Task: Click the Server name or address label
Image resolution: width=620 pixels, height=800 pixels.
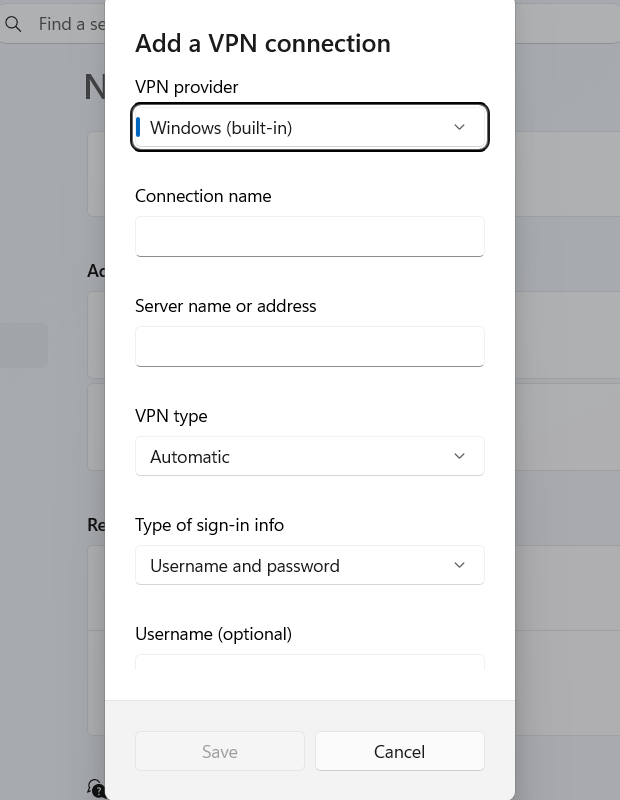Action: pos(226,306)
